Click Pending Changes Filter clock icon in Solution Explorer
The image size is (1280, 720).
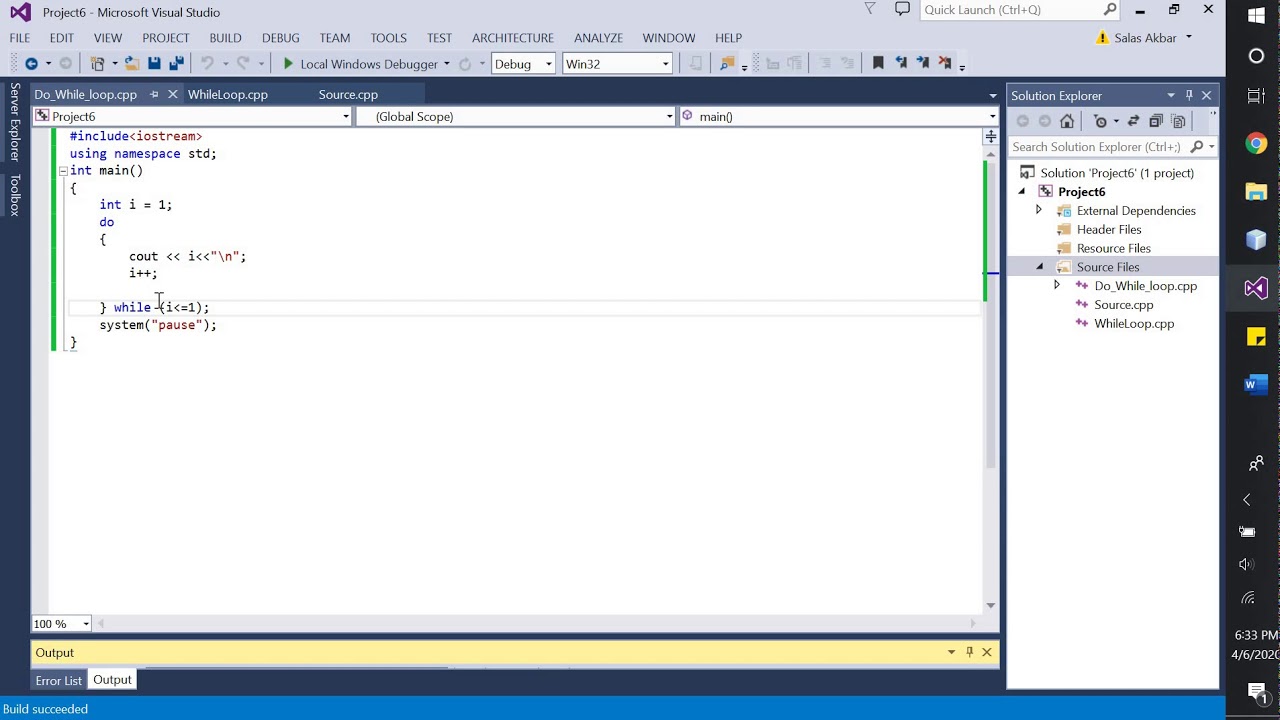[1101, 121]
